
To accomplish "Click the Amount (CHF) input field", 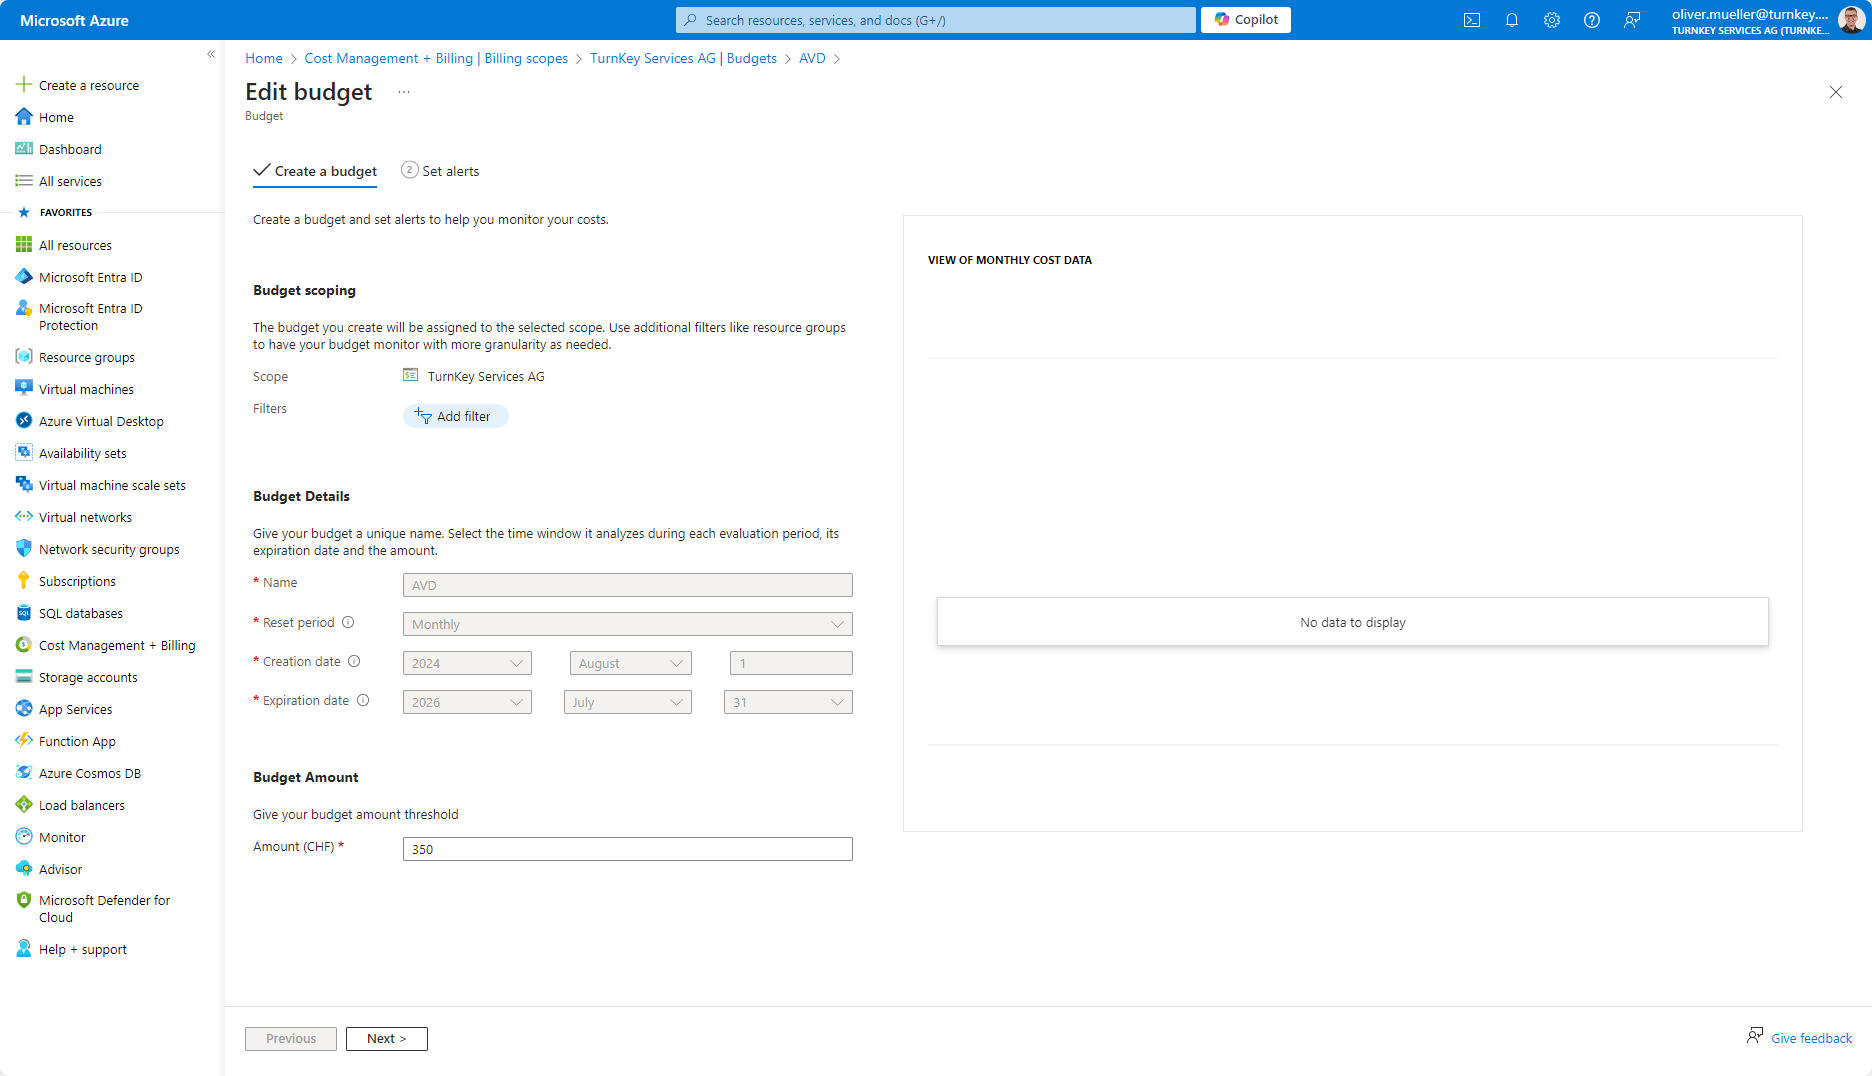I will tap(627, 849).
